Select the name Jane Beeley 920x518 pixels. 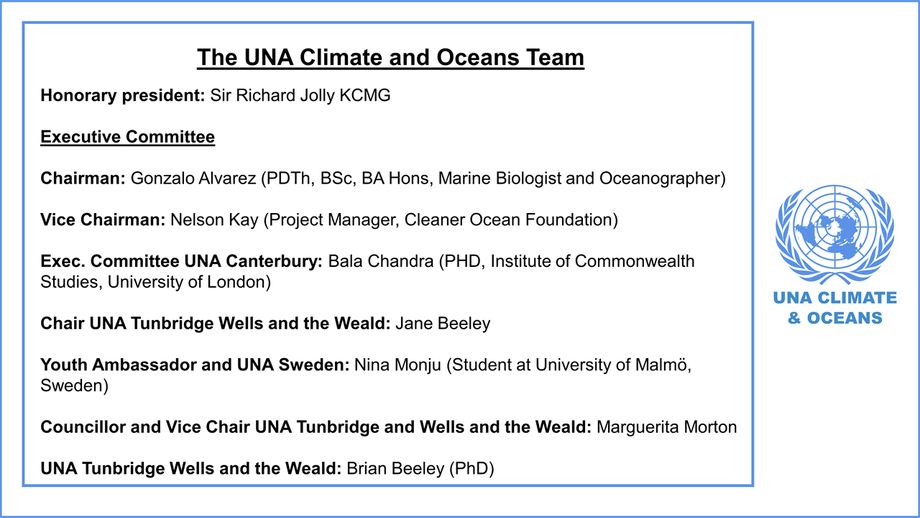(443, 323)
